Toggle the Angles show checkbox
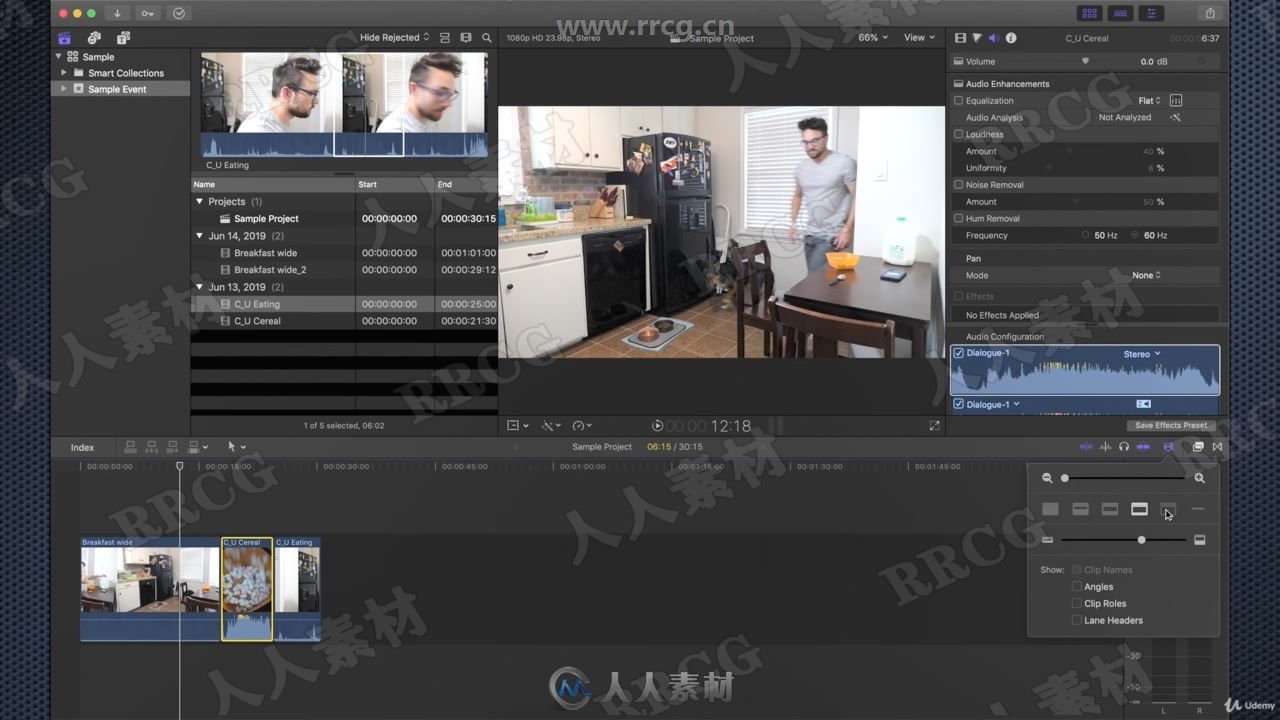This screenshot has width=1280, height=720. coord(1077,587)
